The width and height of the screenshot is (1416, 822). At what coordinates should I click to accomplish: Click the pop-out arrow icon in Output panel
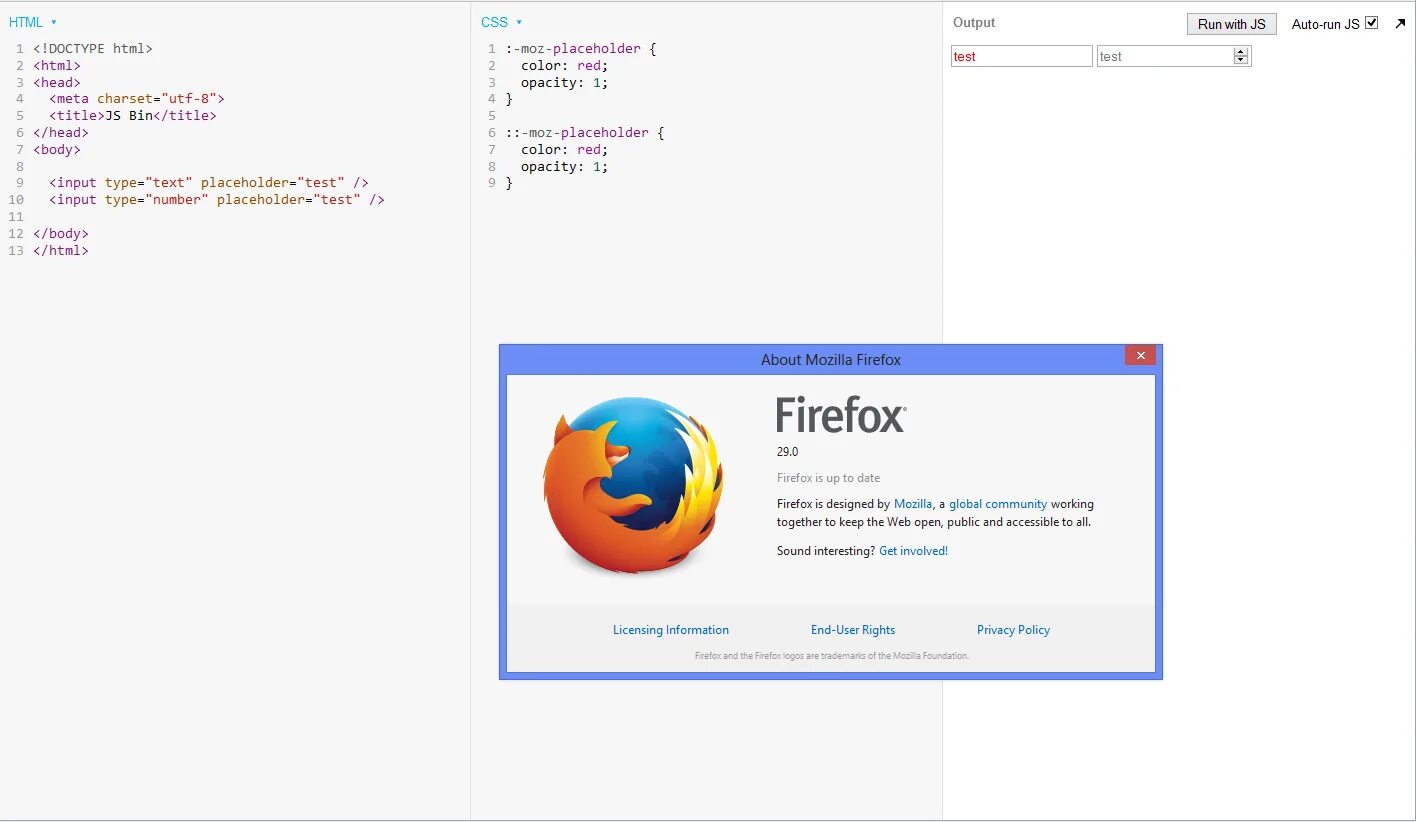(1400, 23)
